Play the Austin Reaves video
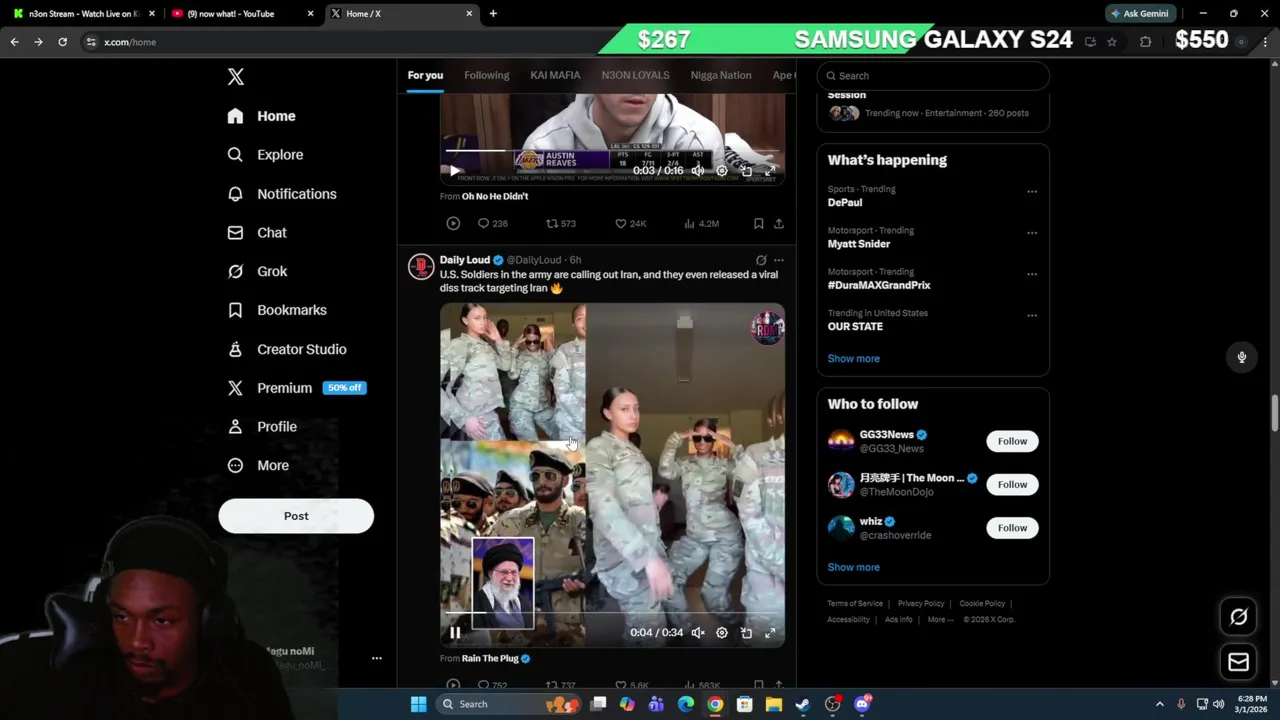Screen dimensions: 1280x720 454,171
